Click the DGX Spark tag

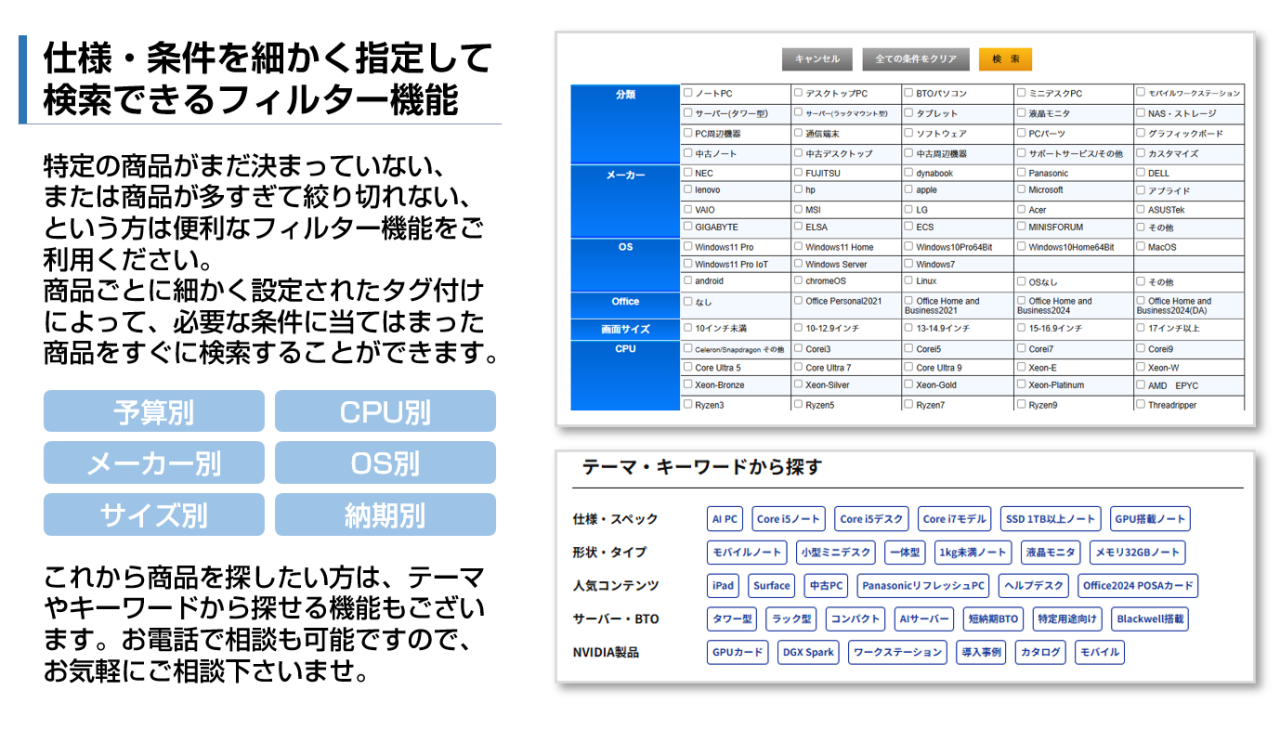tap(808, 653)
